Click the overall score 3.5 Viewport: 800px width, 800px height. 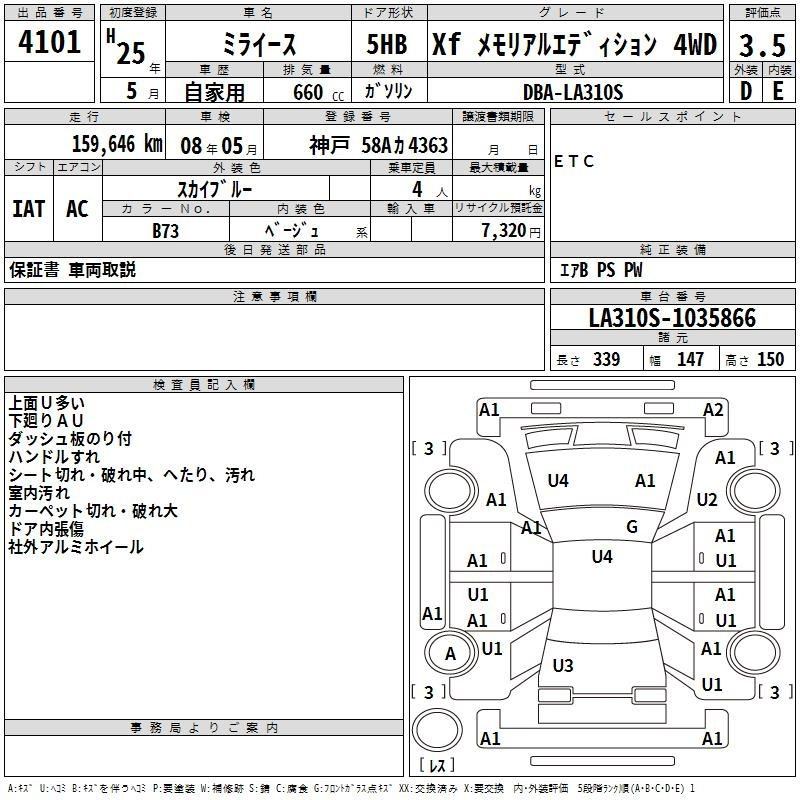pos(761,45)
